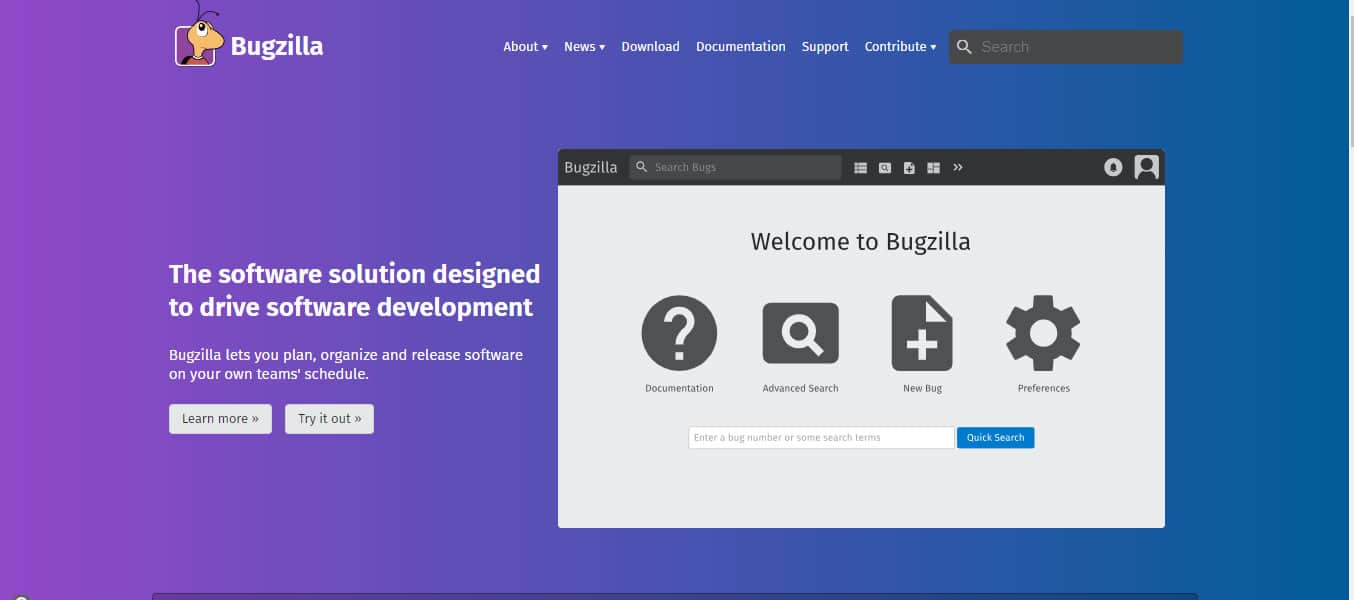Expand the News dropdown menu
The width and height of the screenshot is (1354, 600).
(584, 47)
